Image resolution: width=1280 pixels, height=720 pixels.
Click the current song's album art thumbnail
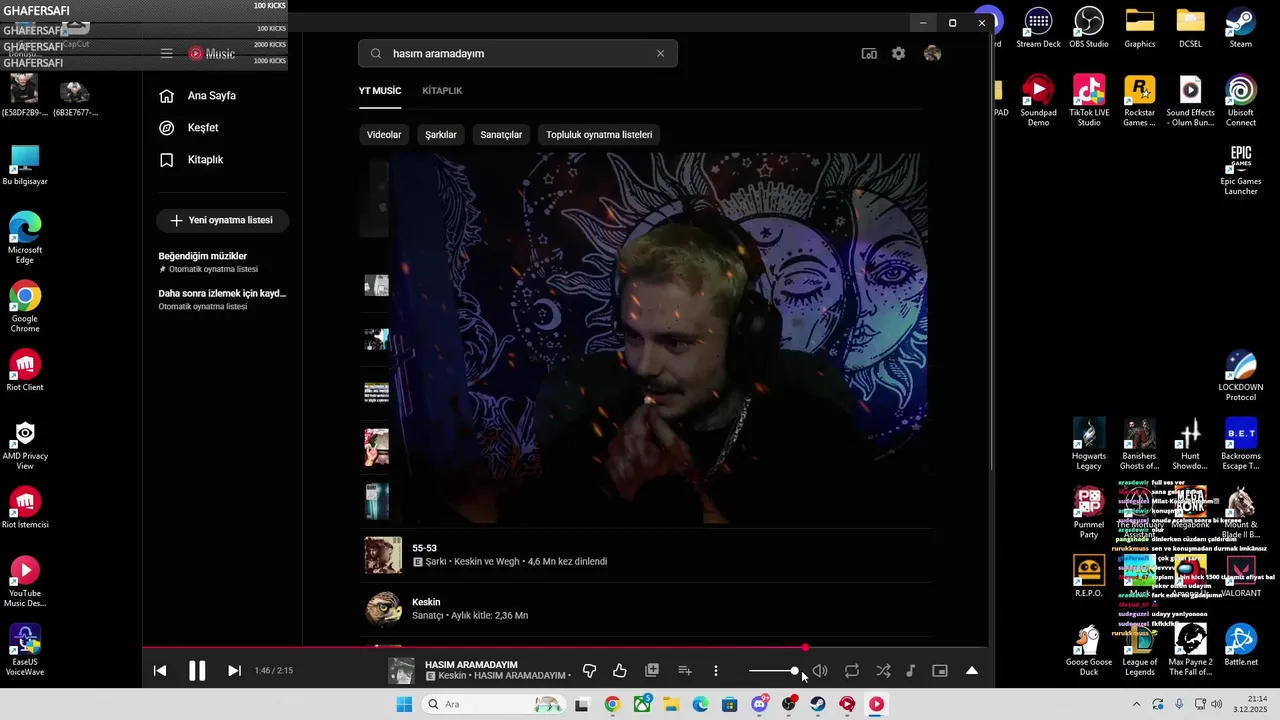[401, 671]
